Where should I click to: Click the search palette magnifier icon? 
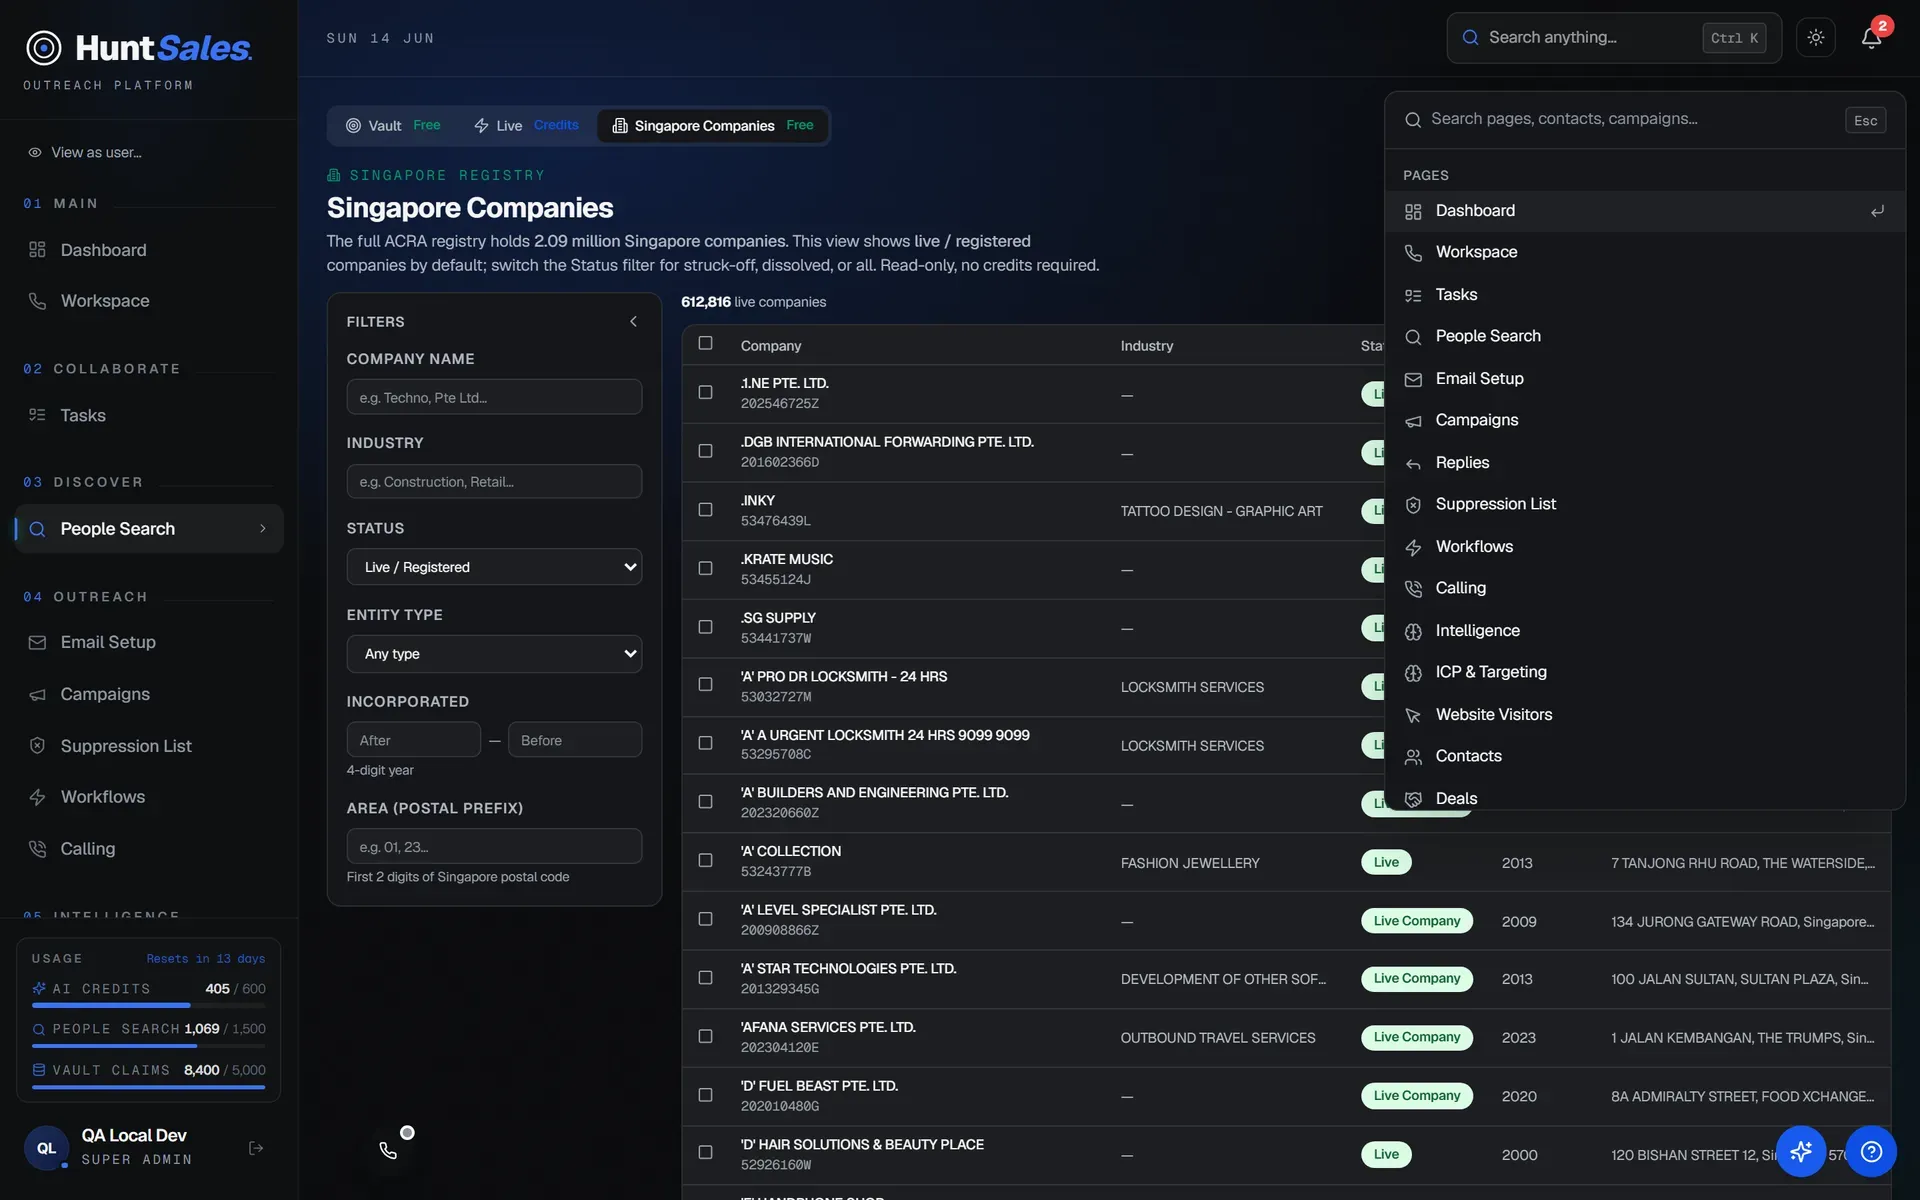(x=1413, y=120)
